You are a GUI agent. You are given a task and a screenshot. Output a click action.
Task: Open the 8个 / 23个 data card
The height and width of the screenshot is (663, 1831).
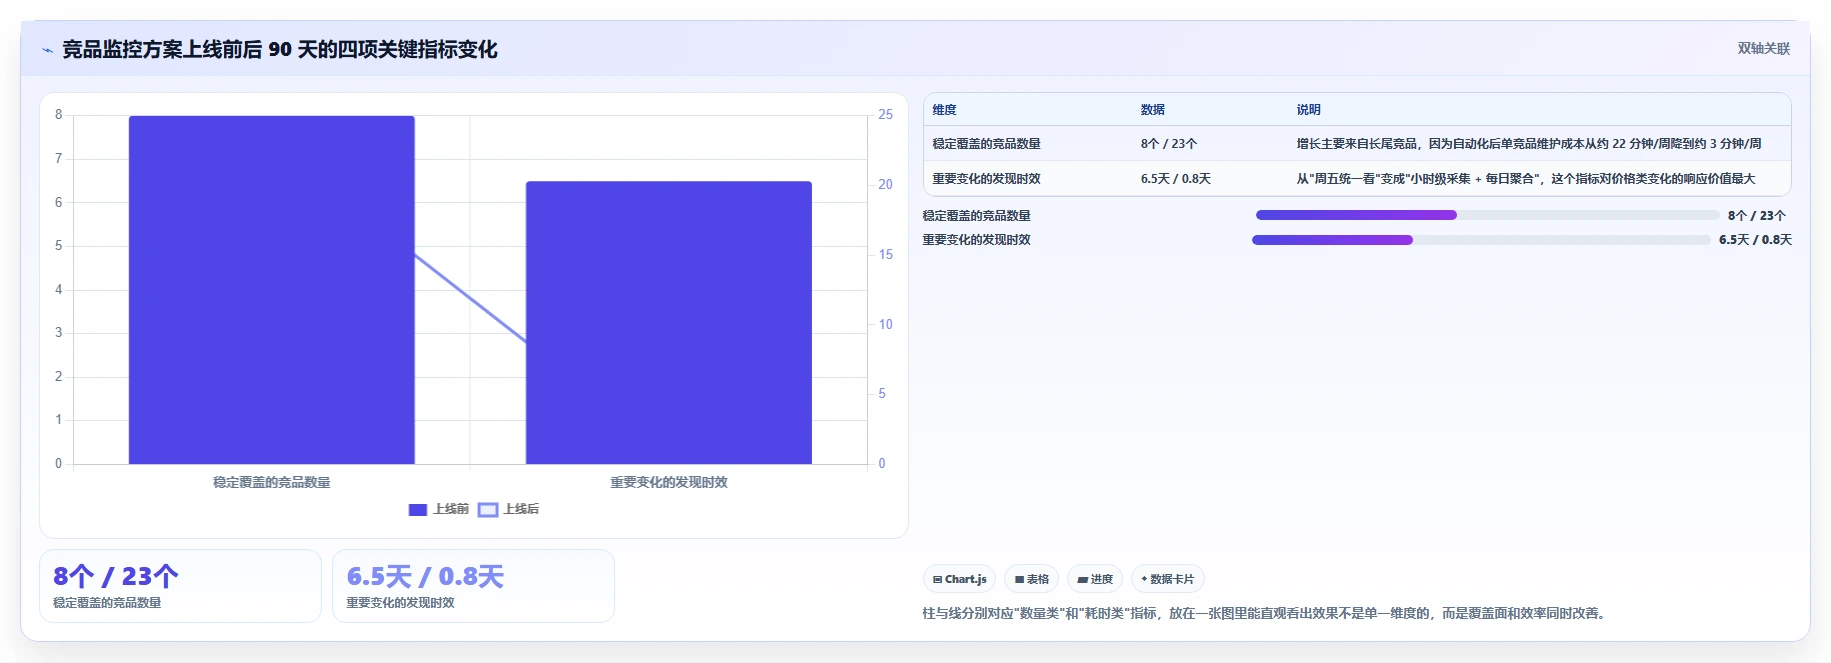click(180, 586)
